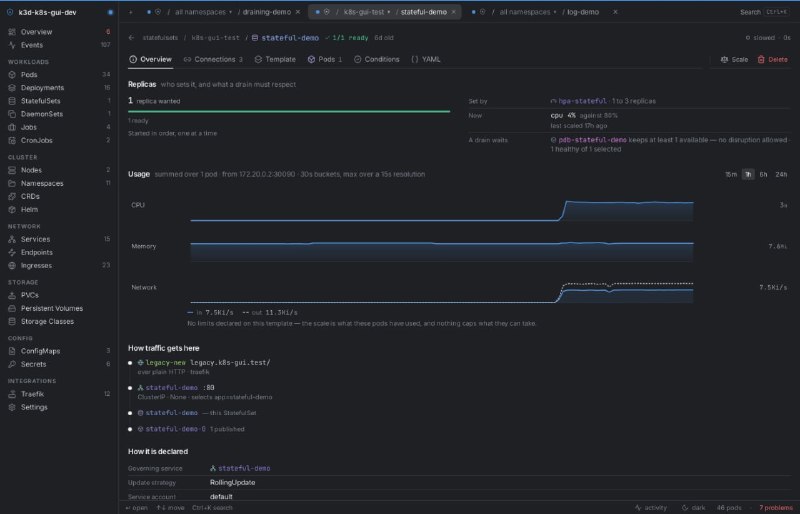Viewport: 800px width, 514px height.
Task: Open Settings in the sidebar
Action: 59,407
